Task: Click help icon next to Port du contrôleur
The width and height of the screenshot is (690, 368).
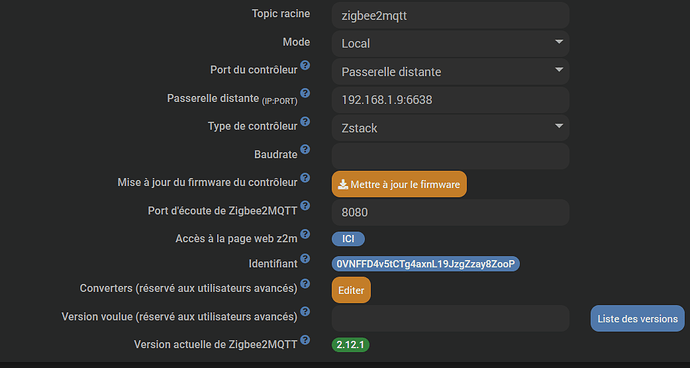Action: [x=305, y=65]
